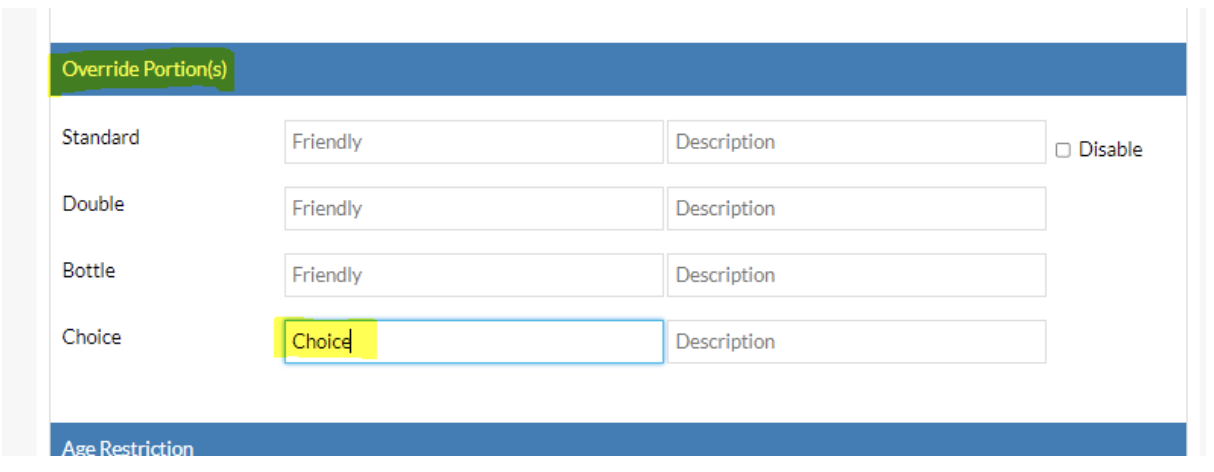The height and width of the screenshot is (472, 1214).
Task: Click the Standard row label
Action: pos(101,138)
